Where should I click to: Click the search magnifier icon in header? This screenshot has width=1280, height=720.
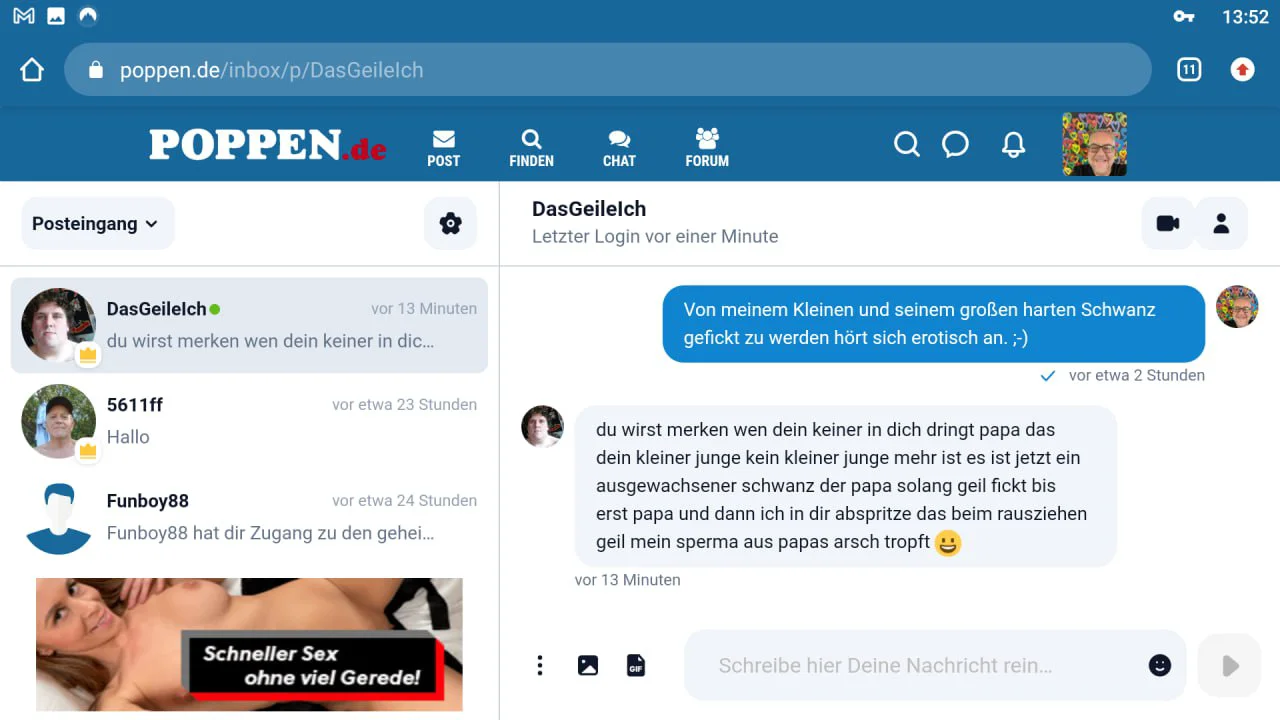[x=906, y=145]
